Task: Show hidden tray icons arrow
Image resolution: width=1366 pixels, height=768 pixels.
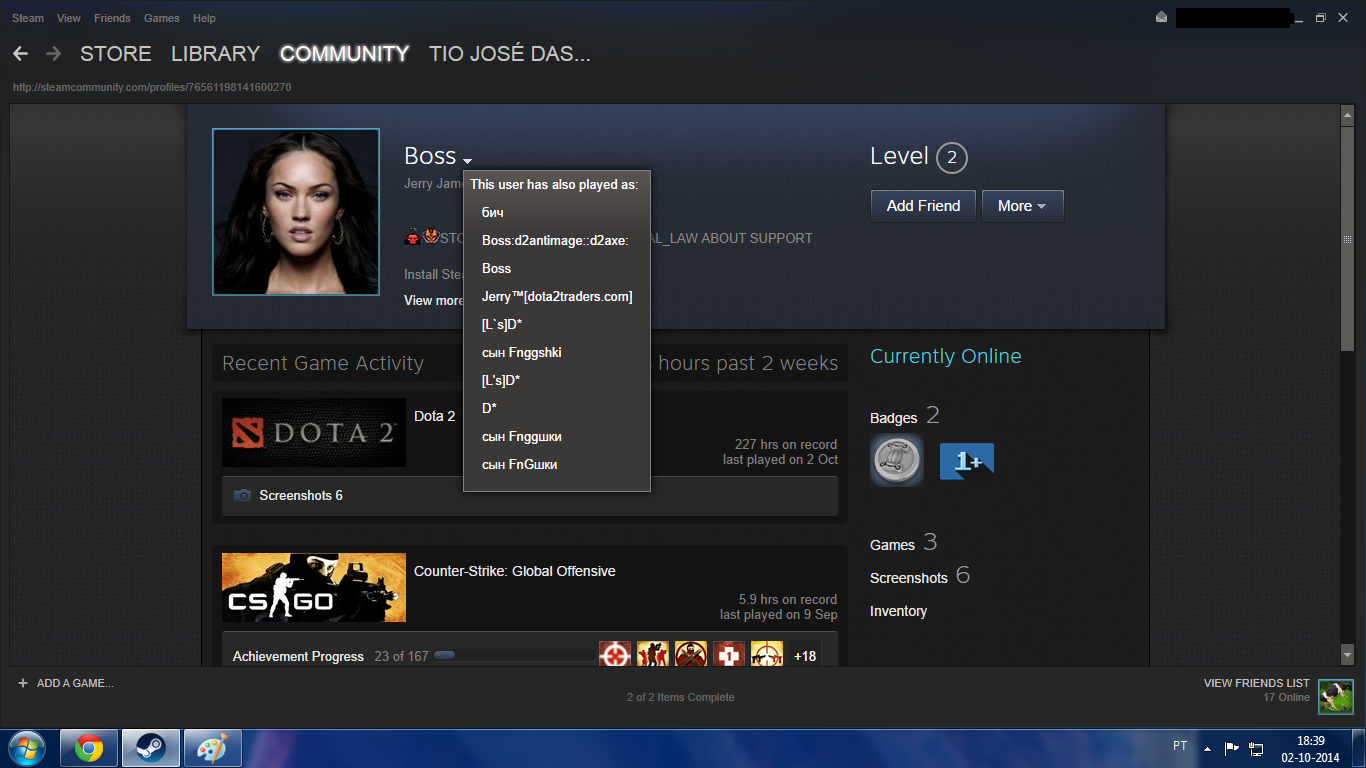Action: [x=1208, y=748]
